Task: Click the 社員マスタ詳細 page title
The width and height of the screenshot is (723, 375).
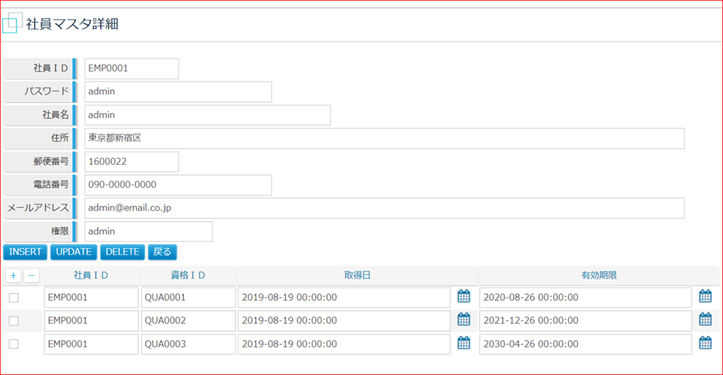Action: 72,24
